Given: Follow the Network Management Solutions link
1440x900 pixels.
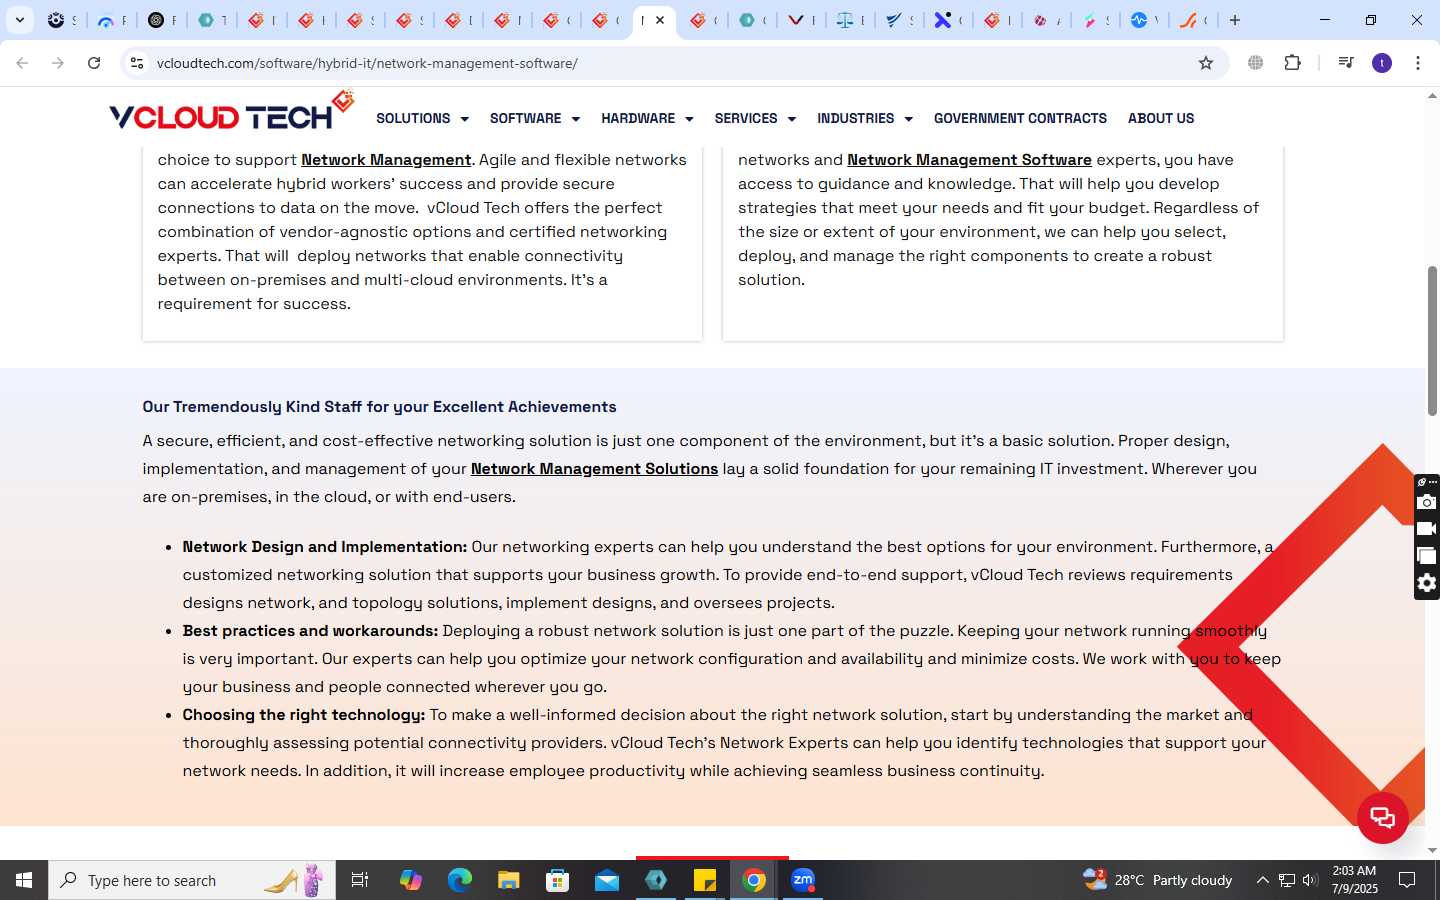Looking at the screenshot, I should click(594, 469).
